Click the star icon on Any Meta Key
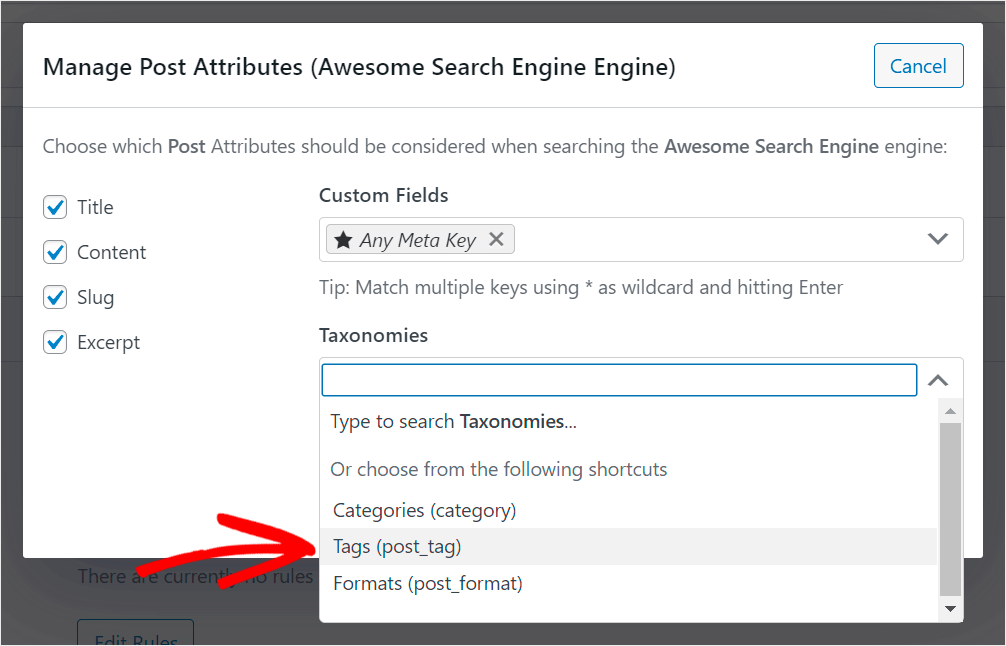Viewport: 1006px width, 646px height. coord(343,240)
